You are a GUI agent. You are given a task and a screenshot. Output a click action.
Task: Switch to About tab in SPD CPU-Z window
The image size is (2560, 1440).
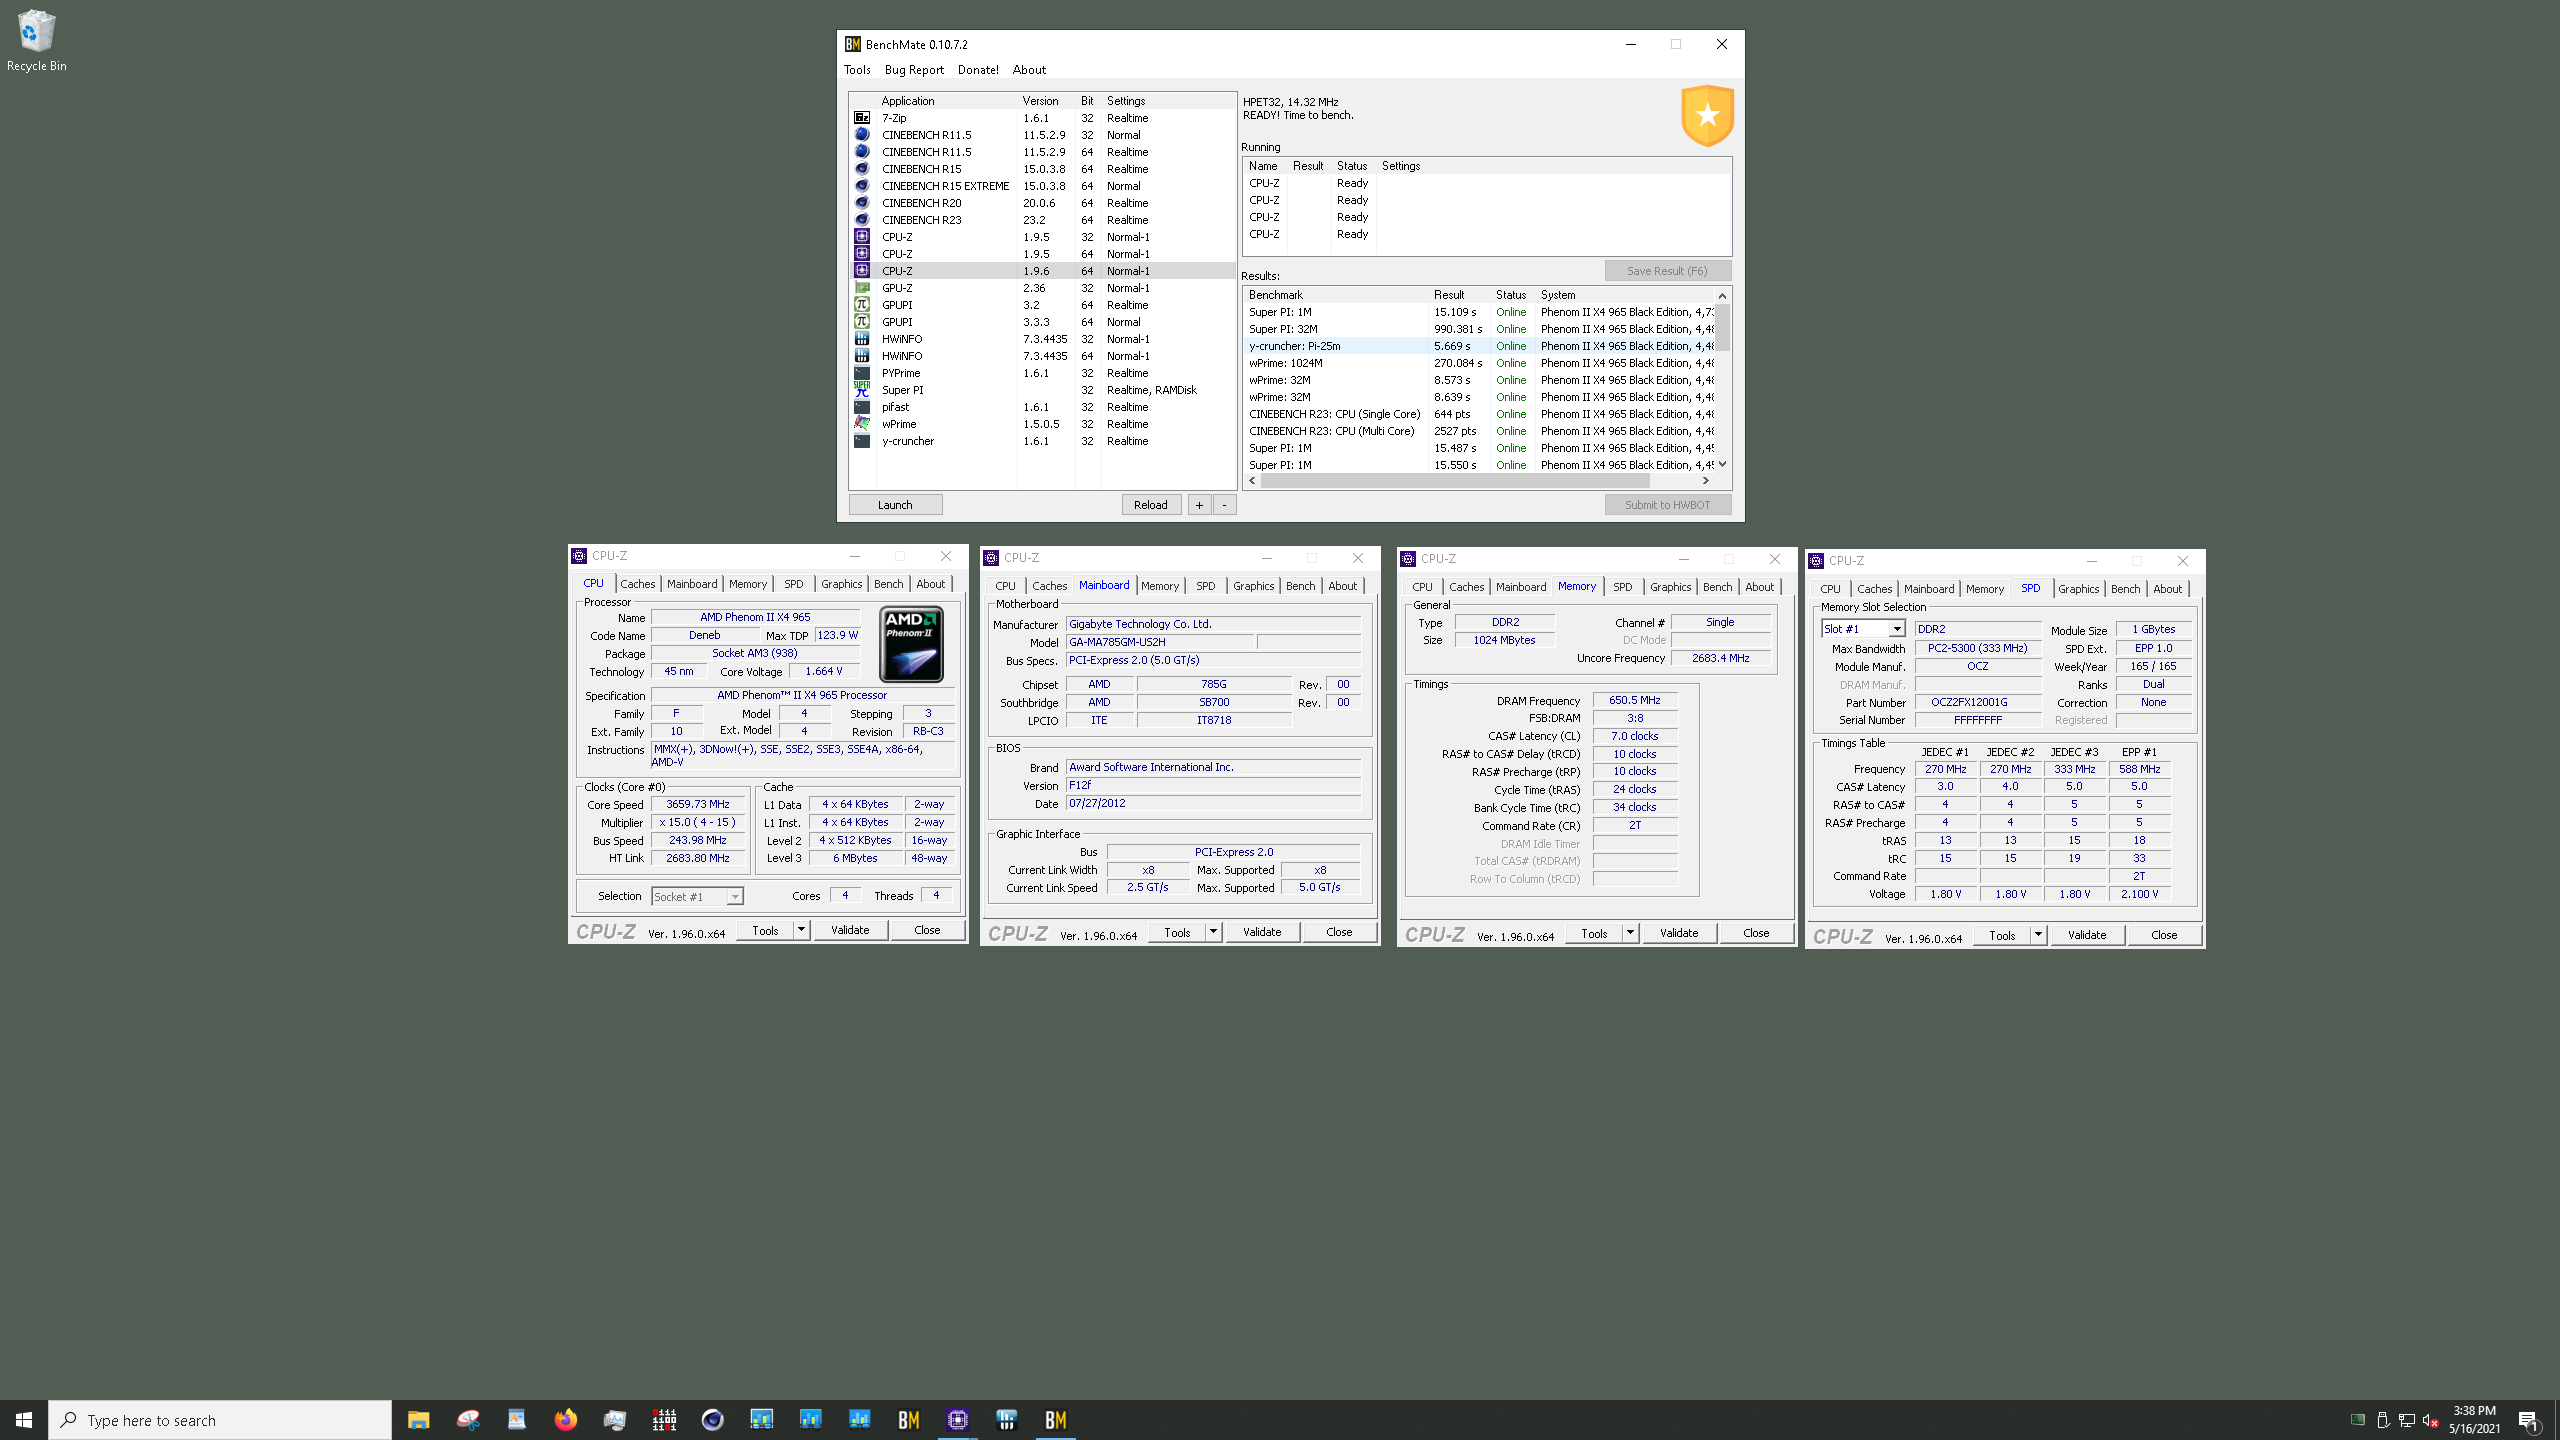tap(2167, 589)
